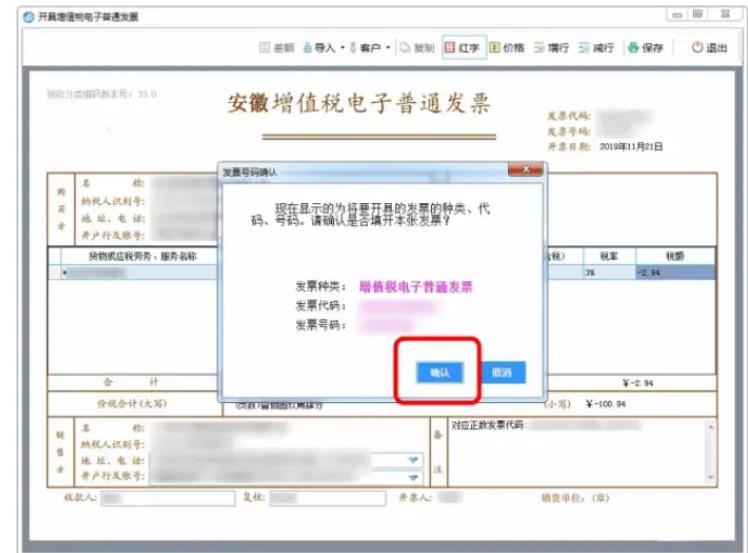Expand the seller 开户行及账号 dropdown
Image resolution: width=748 pixels, height=553 pixels.
point(414,476)
